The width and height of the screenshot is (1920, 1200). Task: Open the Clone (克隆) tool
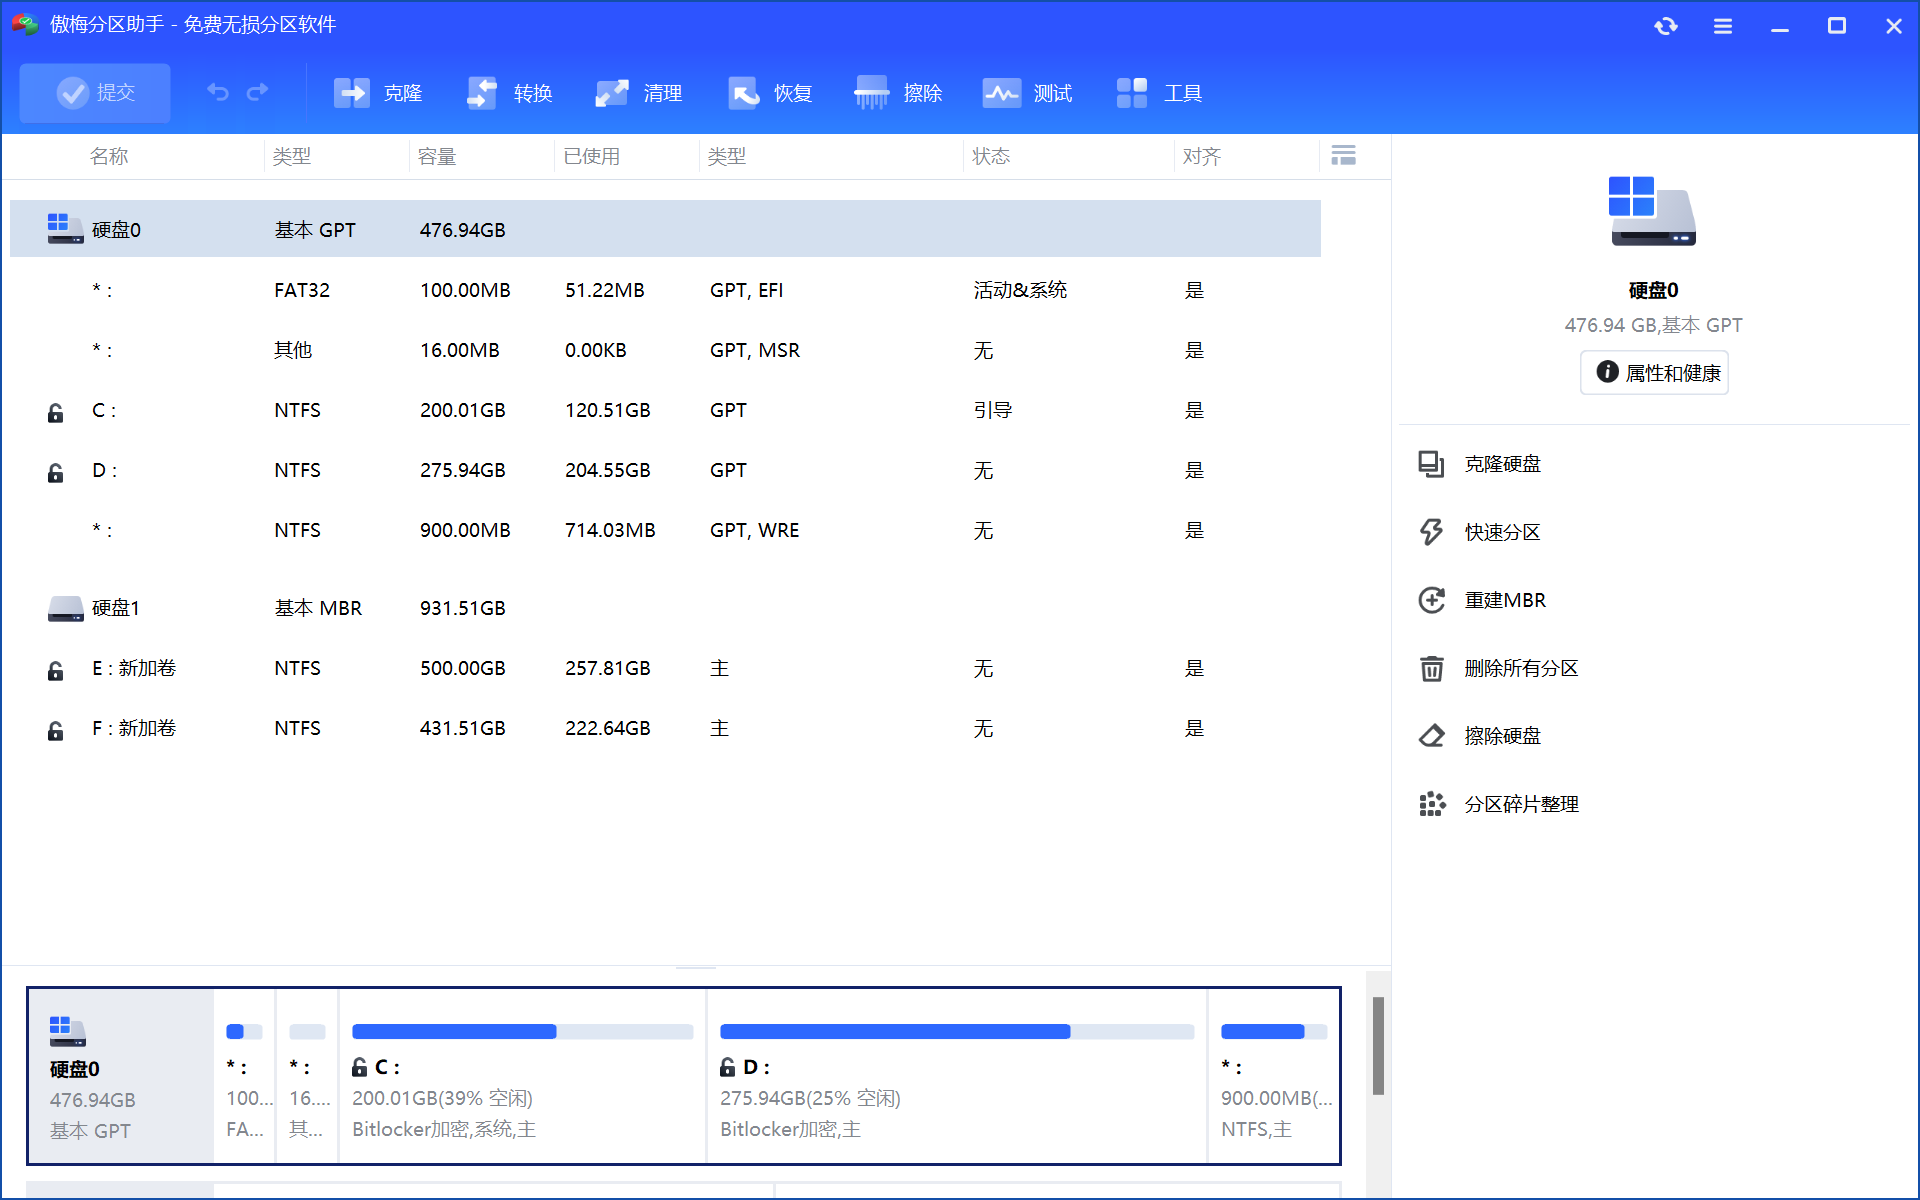(x=378, y=93)
